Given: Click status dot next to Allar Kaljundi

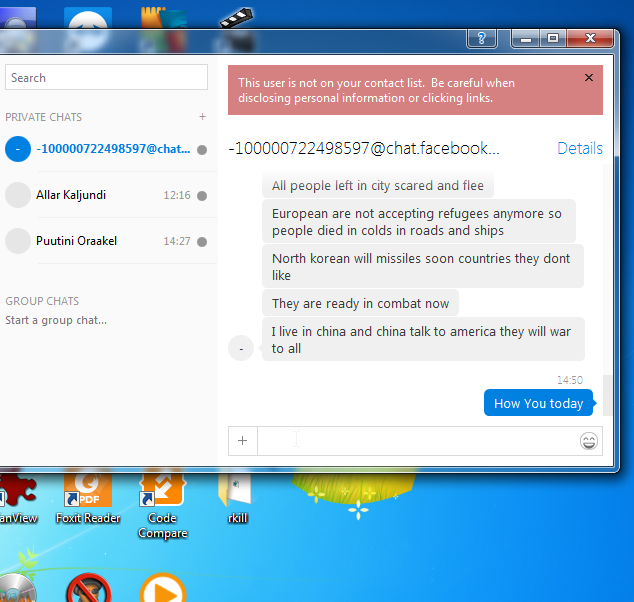Looking at the screenshot, I should tap(202, 196).
